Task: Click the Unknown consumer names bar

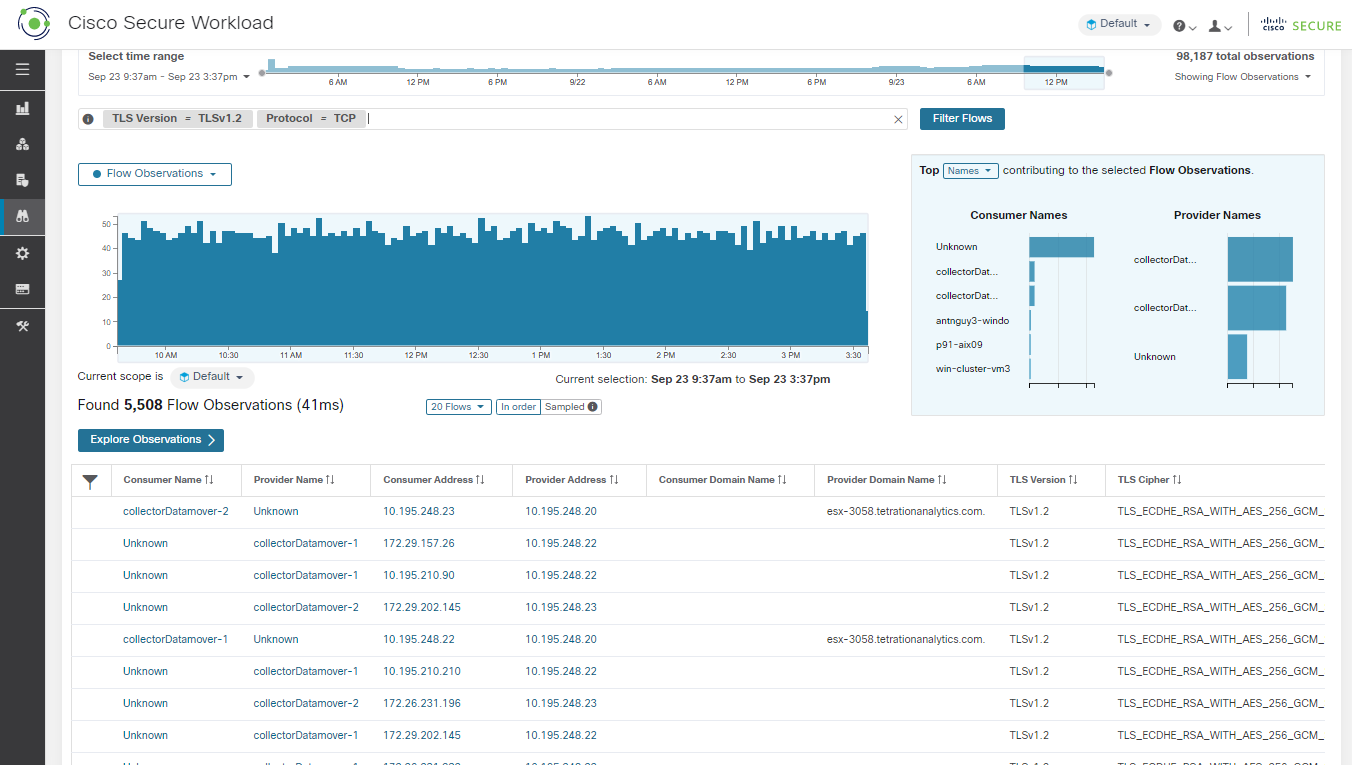Action: click(1061, 247)
